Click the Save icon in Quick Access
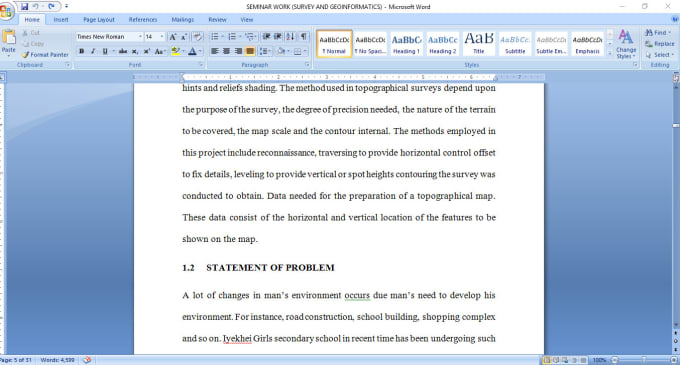Image resolution: width=680 pixels, height=365 pixels. [x=24, y=7]
